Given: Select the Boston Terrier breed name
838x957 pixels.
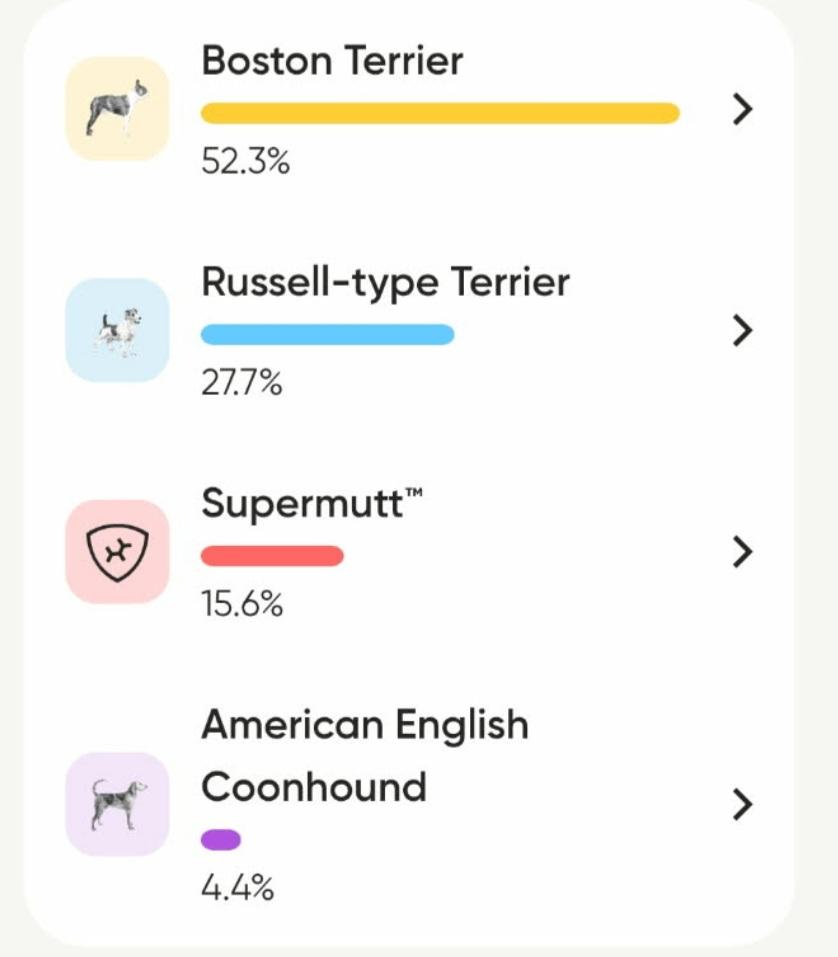Looking at the screenshot, I should click(332, 61).
